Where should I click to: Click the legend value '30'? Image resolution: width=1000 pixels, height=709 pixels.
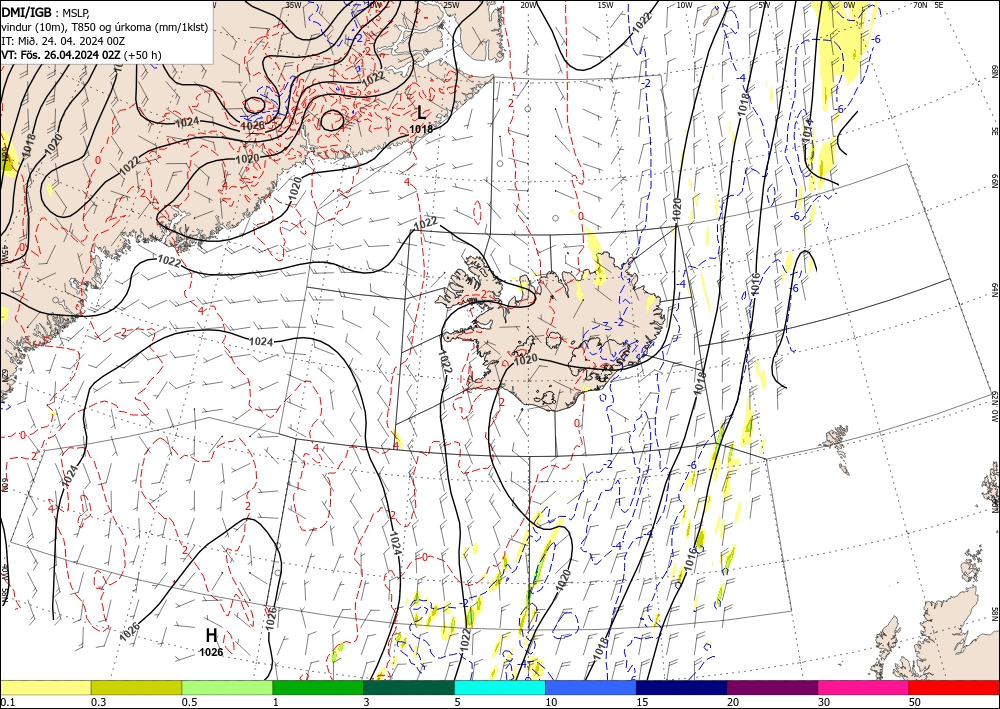824,702
